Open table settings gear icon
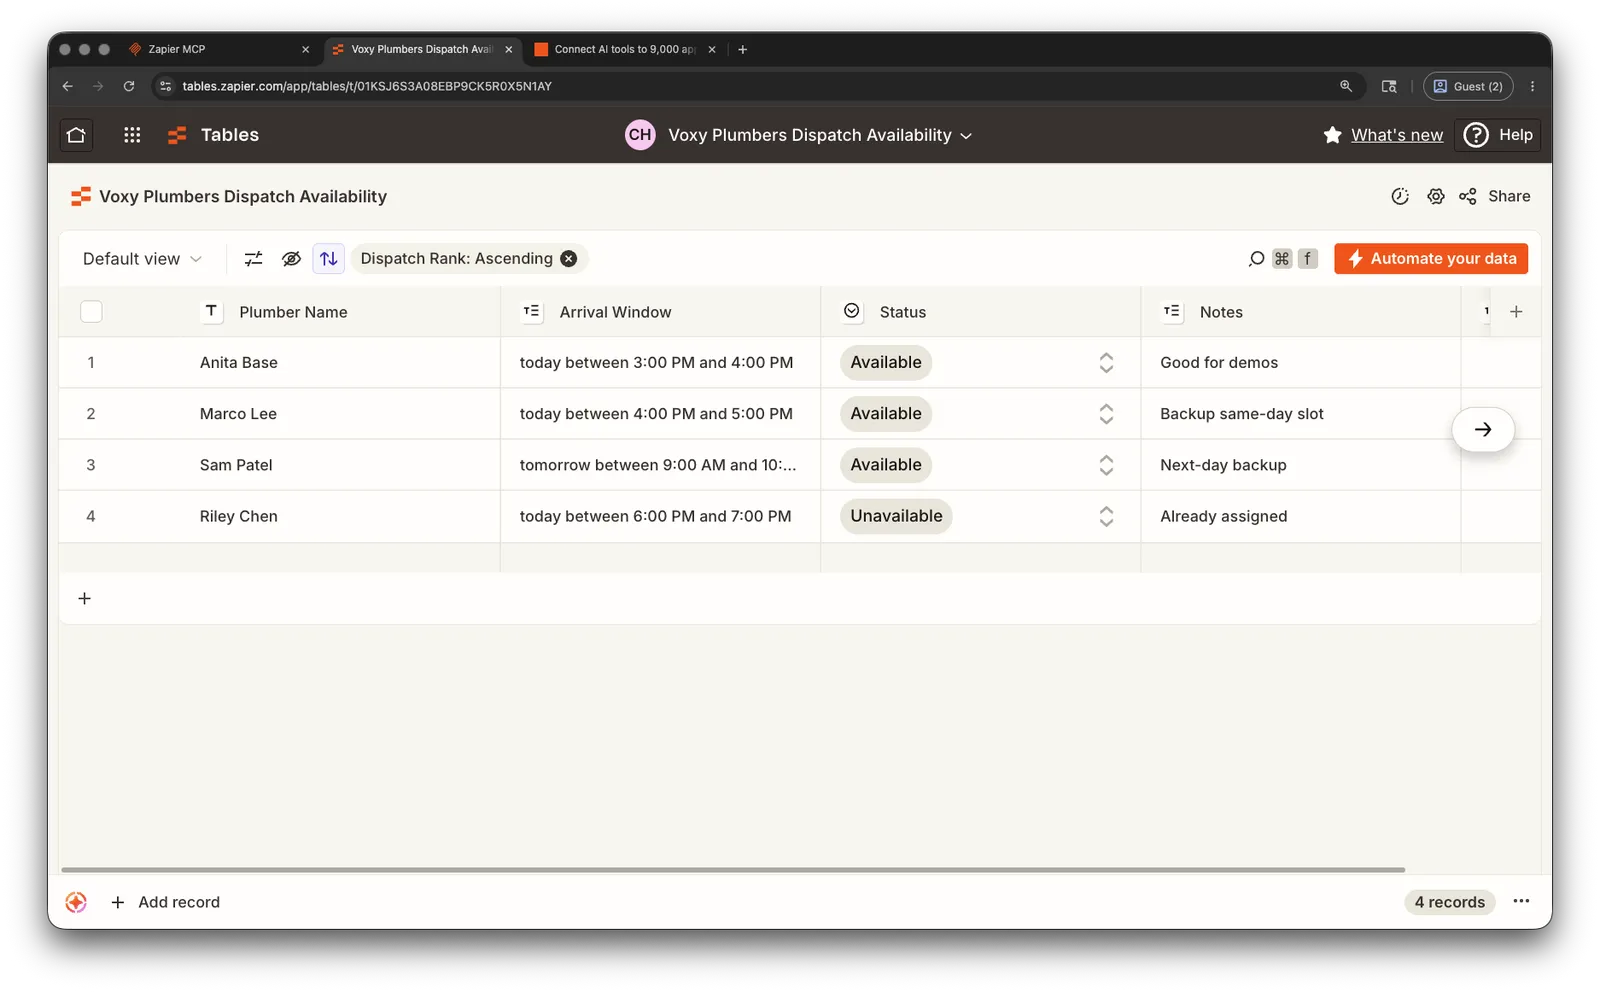Screen dimensions: 1600x992 tap(1436, 196)
